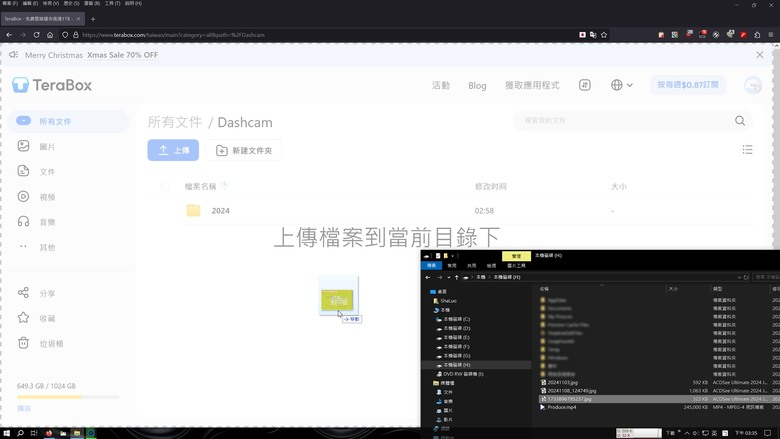Viewport: 780px width, 439px height.
Task: Open the Blog link
Action: tap(477, 86)
